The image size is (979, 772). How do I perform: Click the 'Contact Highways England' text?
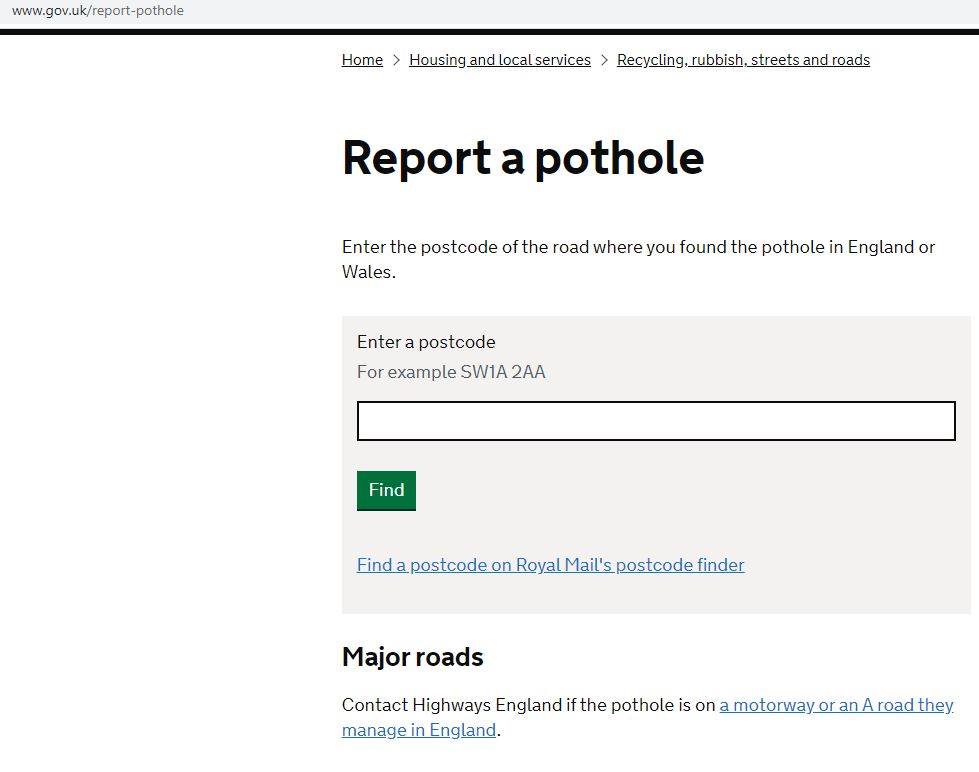point(452,705)
